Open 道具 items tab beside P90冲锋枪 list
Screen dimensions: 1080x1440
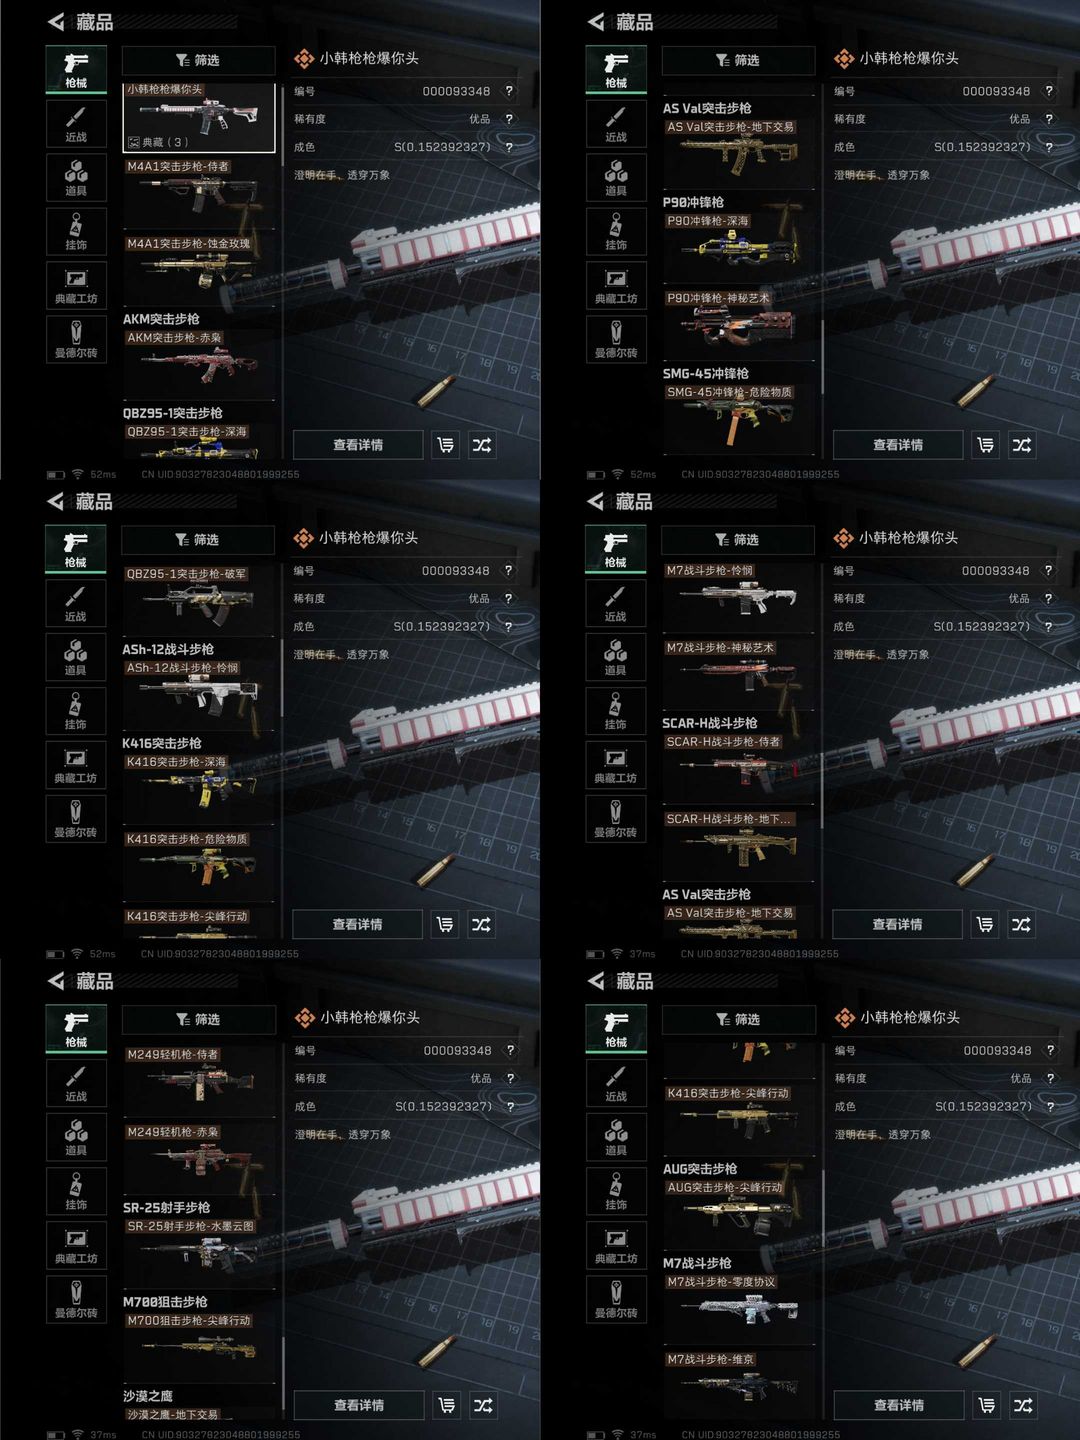click(x=616, y=178)
